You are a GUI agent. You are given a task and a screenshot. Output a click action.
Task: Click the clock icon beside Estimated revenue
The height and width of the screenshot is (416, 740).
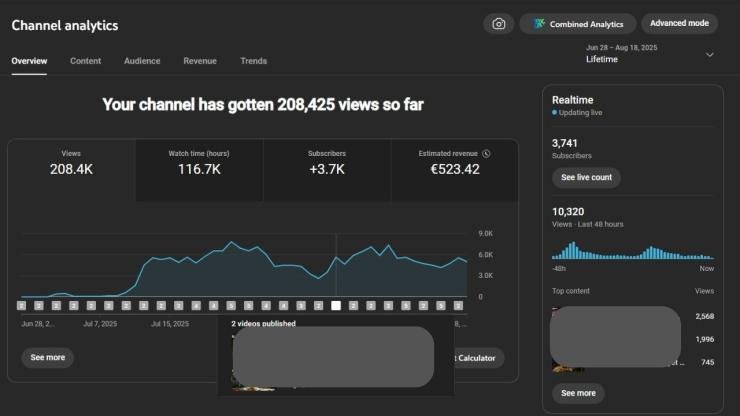click(x=486, y=153)
